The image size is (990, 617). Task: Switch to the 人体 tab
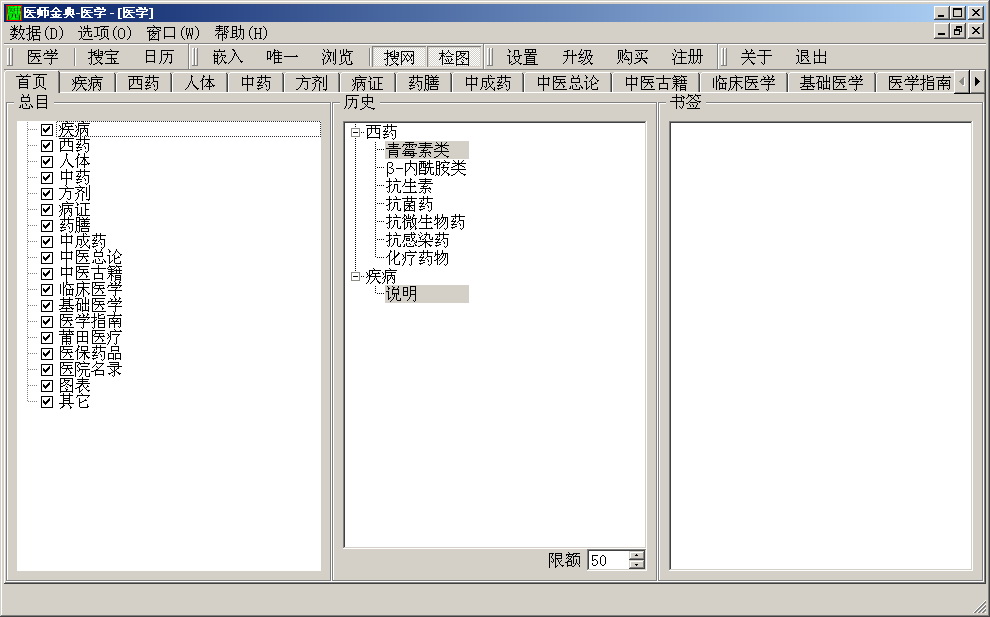pyautogui.click(x=200, y=83)
